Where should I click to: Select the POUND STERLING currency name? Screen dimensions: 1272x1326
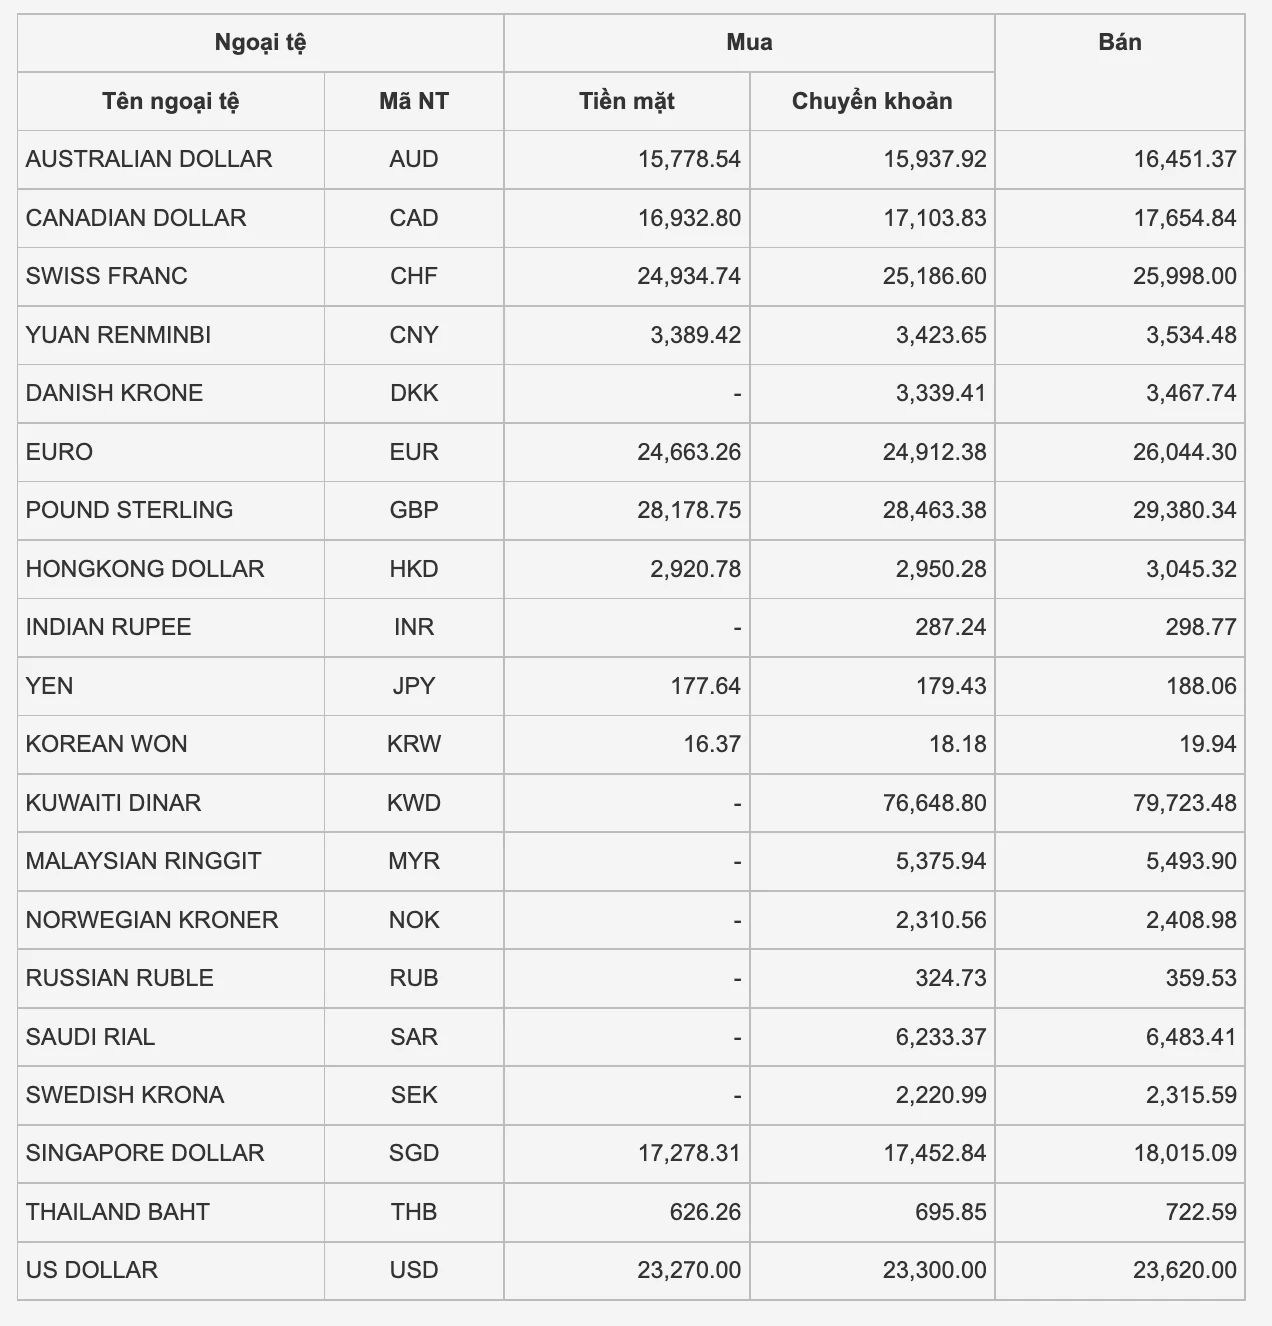pyautogui.click(x=130, y=510)
